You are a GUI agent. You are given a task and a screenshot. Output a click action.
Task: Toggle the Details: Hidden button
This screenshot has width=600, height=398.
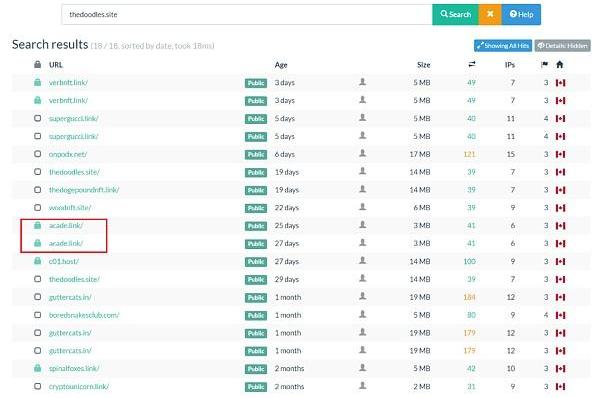pyautogui.click(x=562, y=46)
